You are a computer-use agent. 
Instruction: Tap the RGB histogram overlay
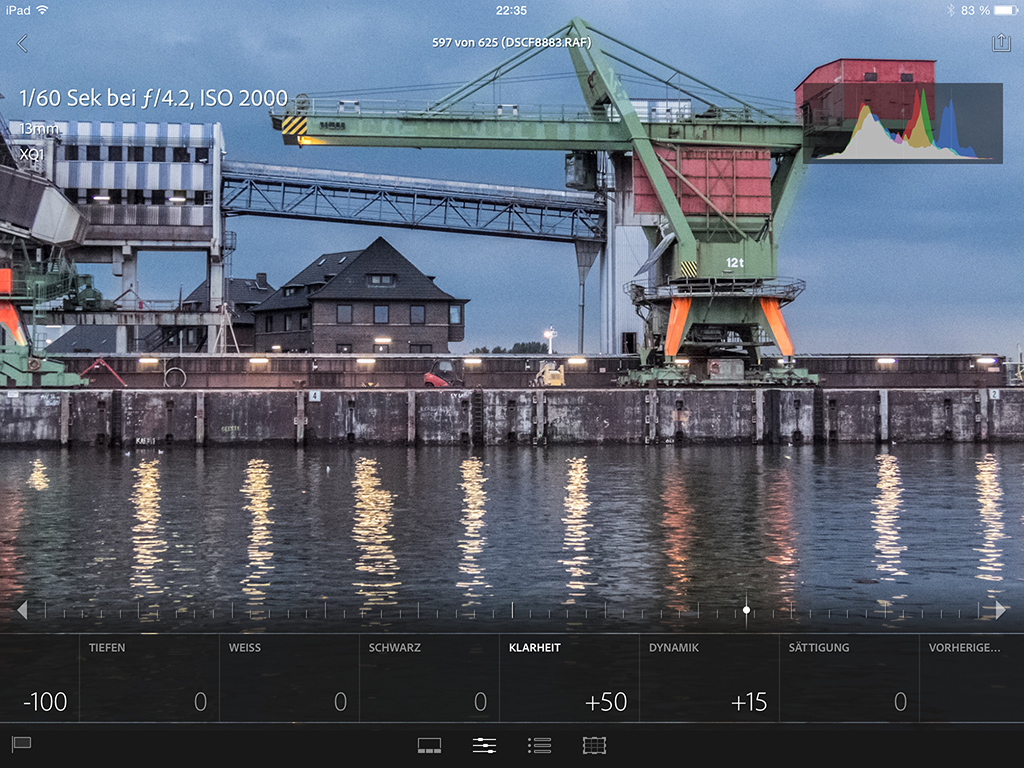[902, 123]
